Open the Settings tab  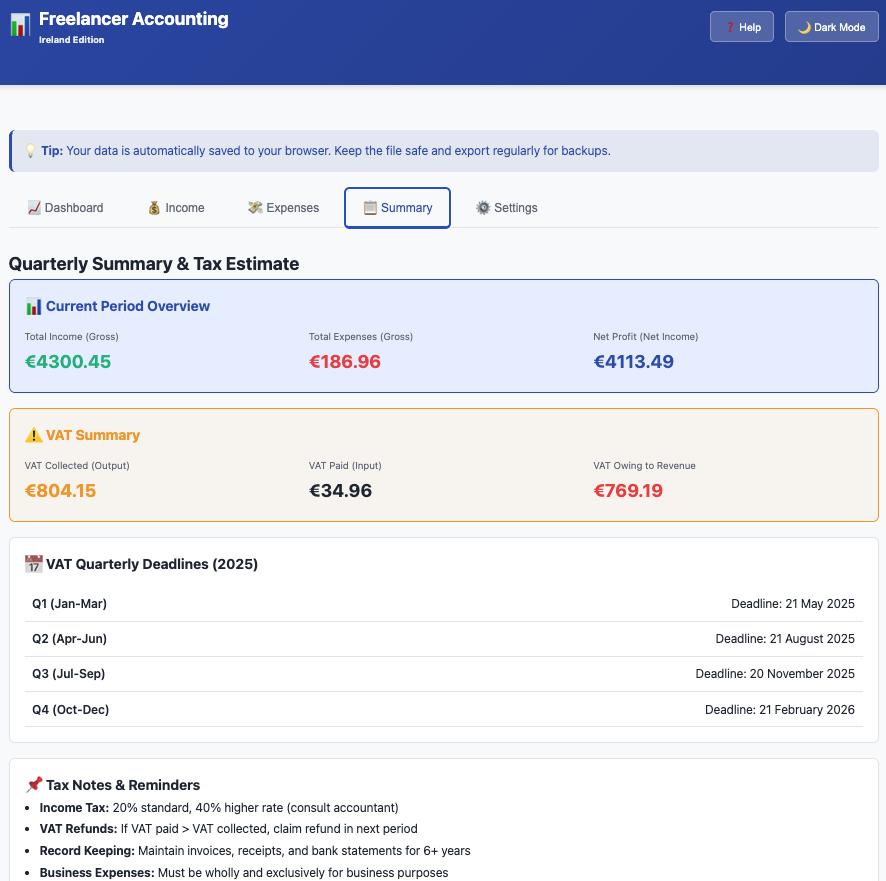(x=506, y=208)
